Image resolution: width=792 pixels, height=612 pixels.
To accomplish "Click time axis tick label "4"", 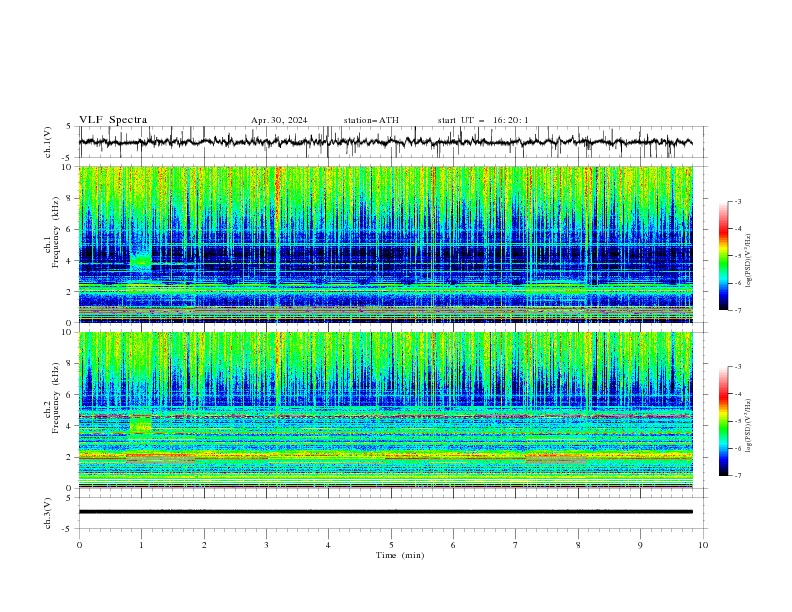I will [x=328, y=545].
